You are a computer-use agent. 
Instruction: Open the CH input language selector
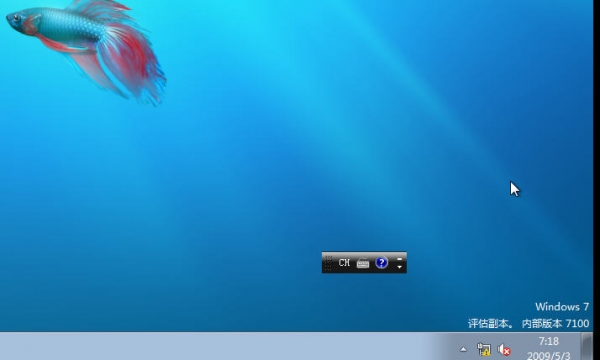pyautogui.click(x=344, y=263)
